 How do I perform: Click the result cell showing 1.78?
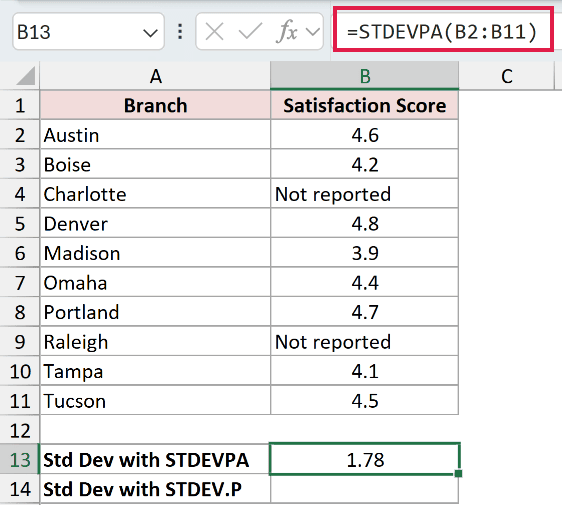[x=365, y=459]
